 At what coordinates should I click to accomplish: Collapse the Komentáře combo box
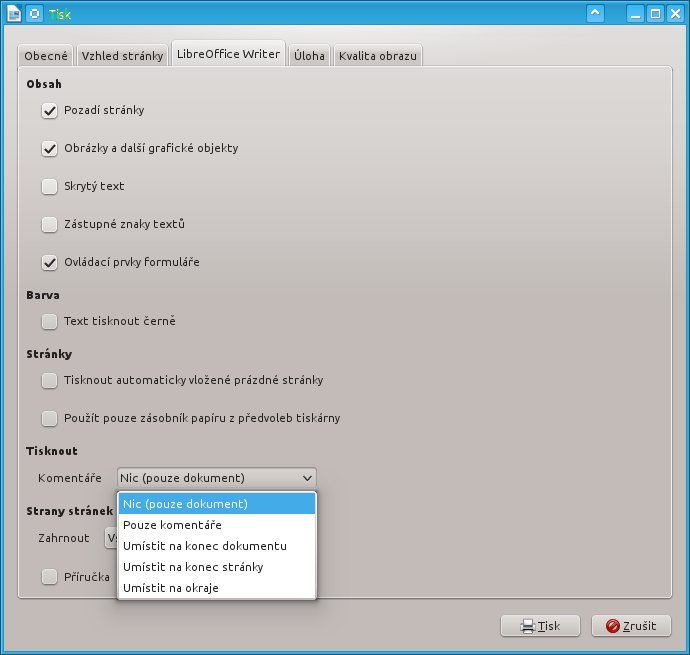click(x=217, y=478)
